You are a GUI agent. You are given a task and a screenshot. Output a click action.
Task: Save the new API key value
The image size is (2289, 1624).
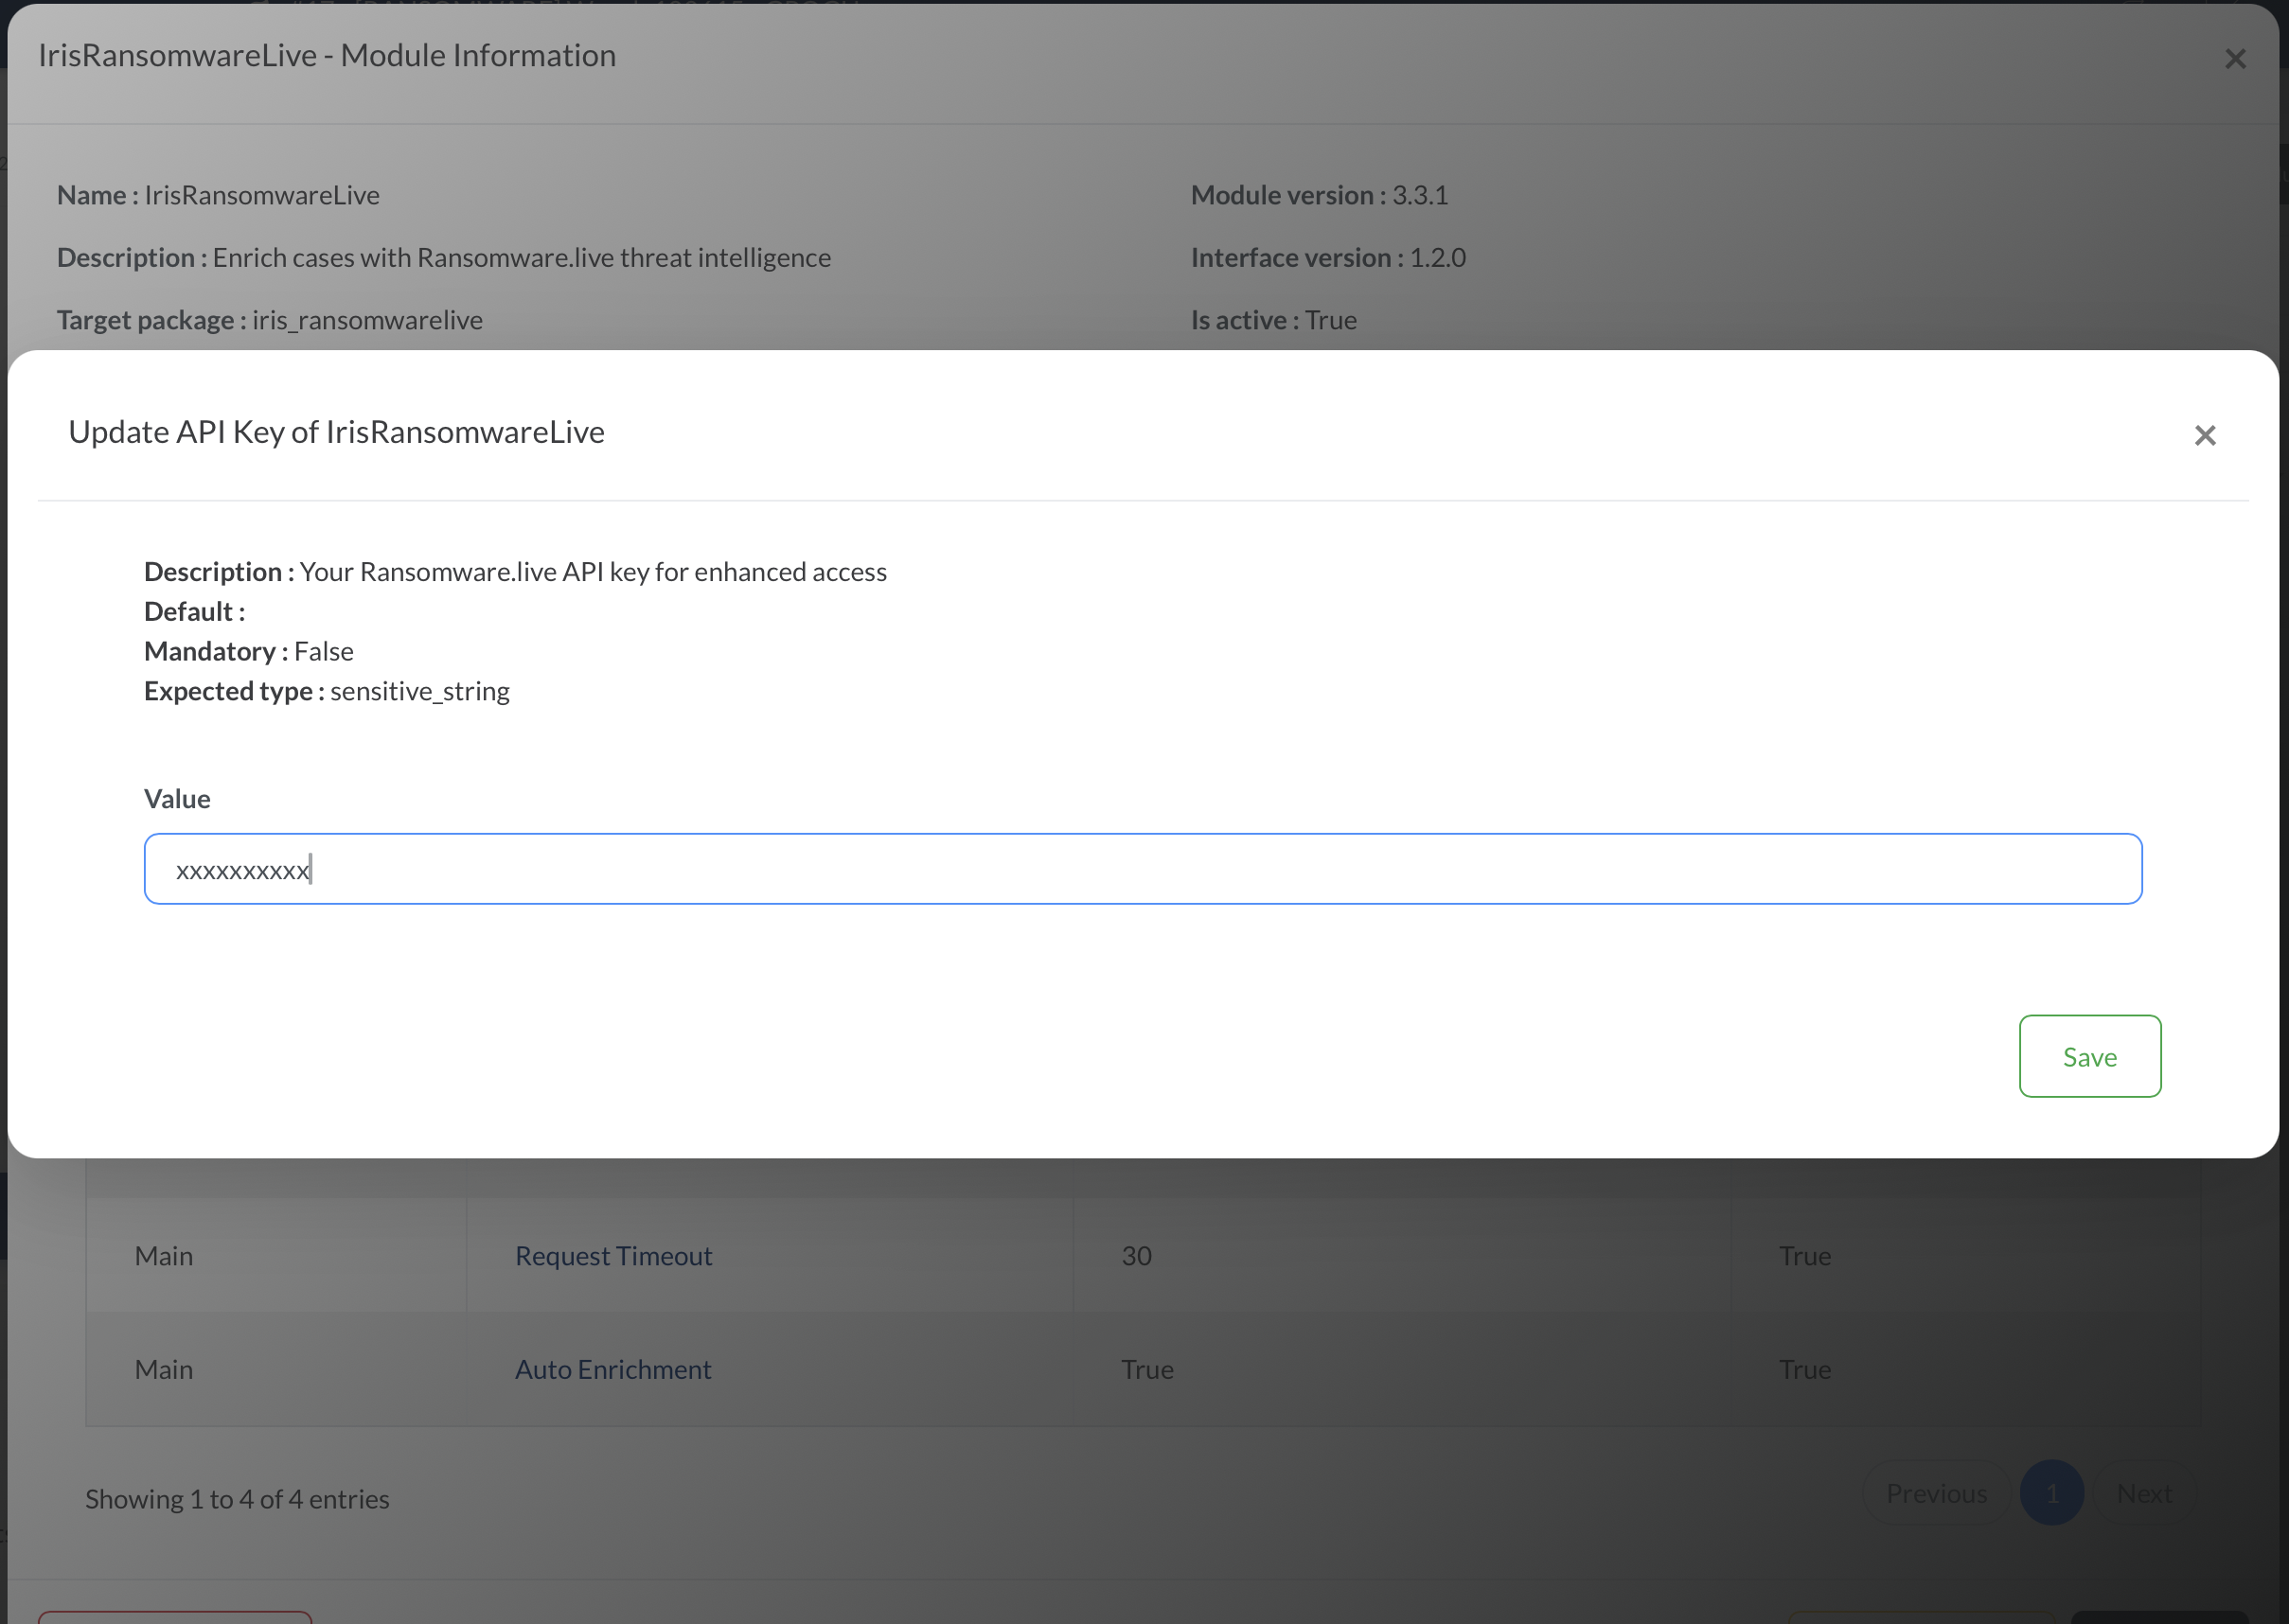(2090, 1056)
